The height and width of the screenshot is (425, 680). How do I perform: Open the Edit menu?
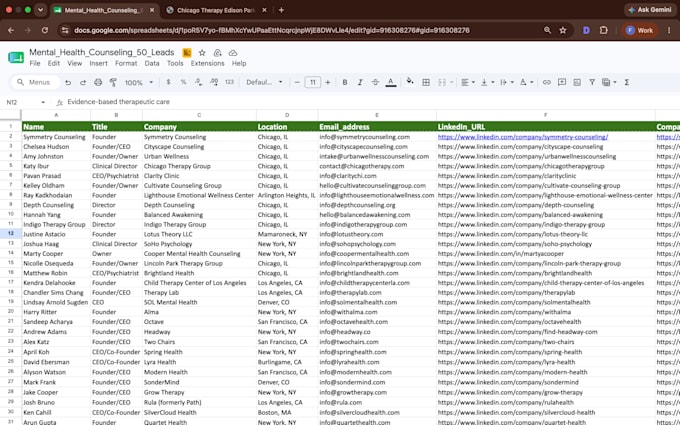click(x=54, y=63)
